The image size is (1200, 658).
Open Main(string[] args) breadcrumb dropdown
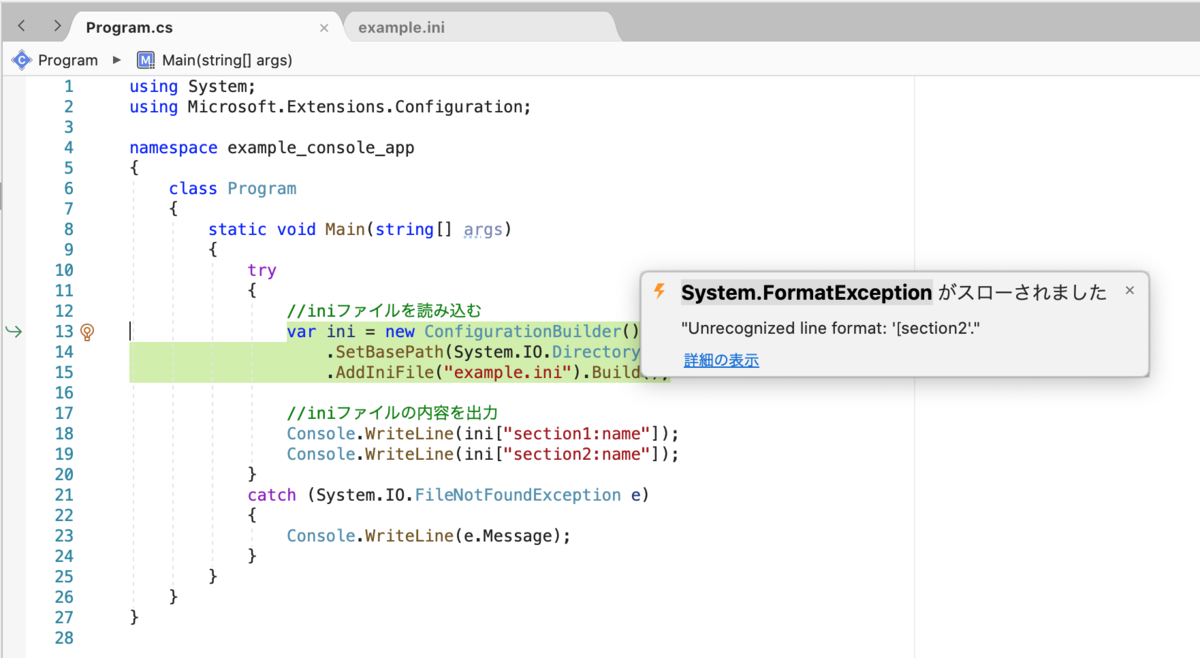coord(227,60)
